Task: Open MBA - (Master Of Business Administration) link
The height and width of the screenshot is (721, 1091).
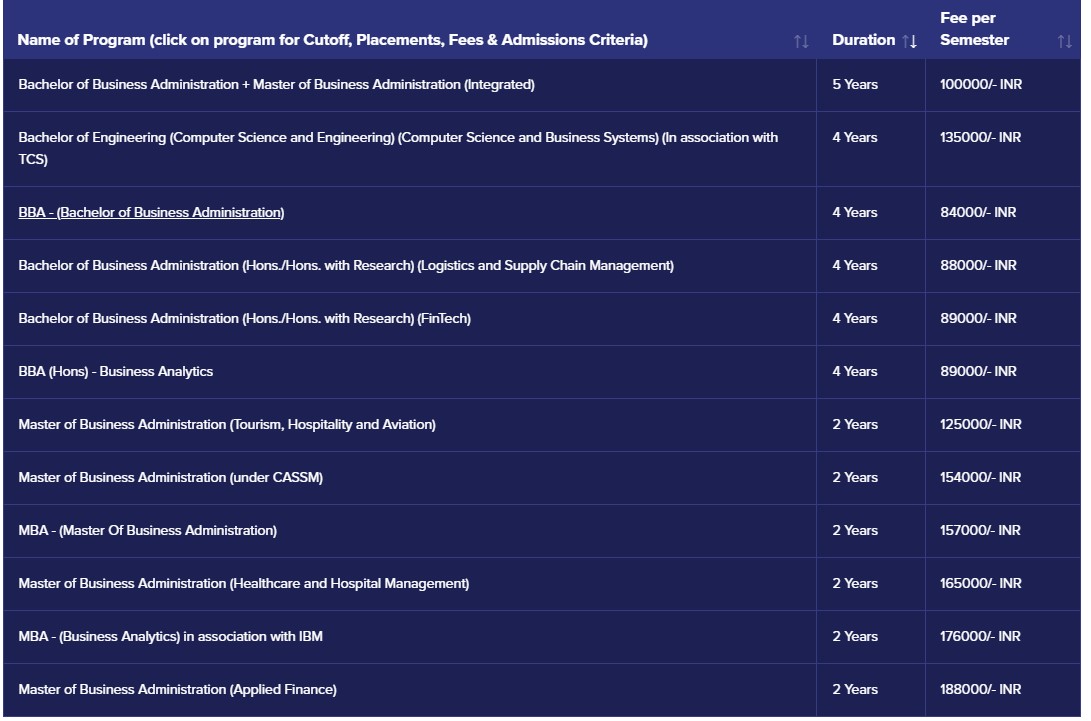Action: [x=147, y=531]
